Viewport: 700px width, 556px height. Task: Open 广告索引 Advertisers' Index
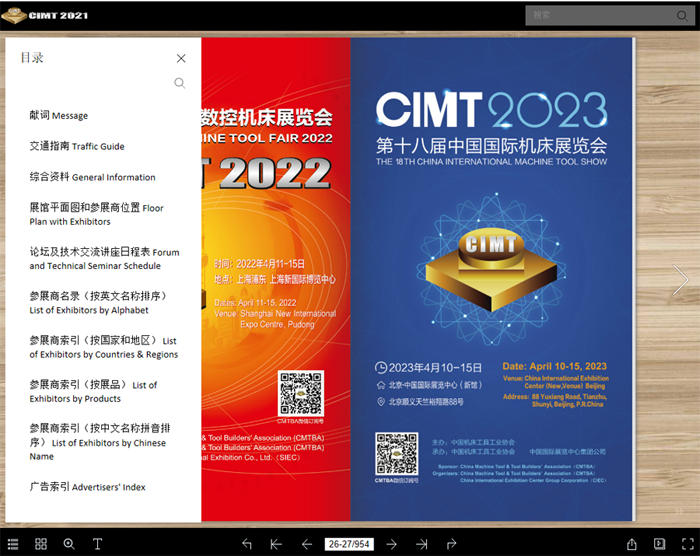pos(88,487)
